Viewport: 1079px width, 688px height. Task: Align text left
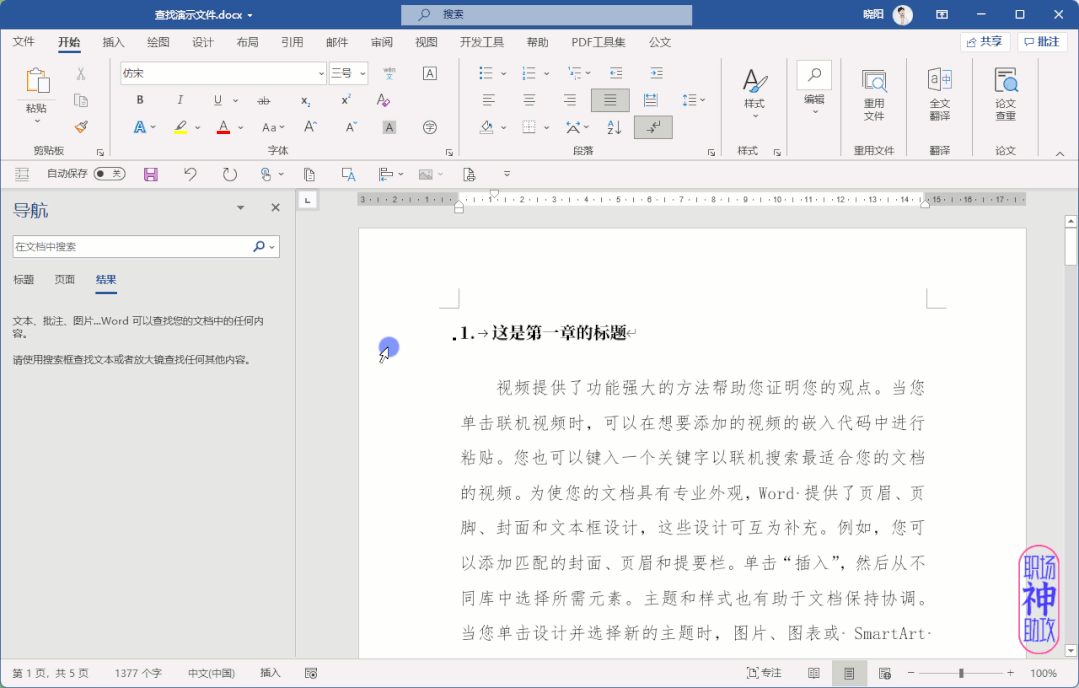click(489, 100)
